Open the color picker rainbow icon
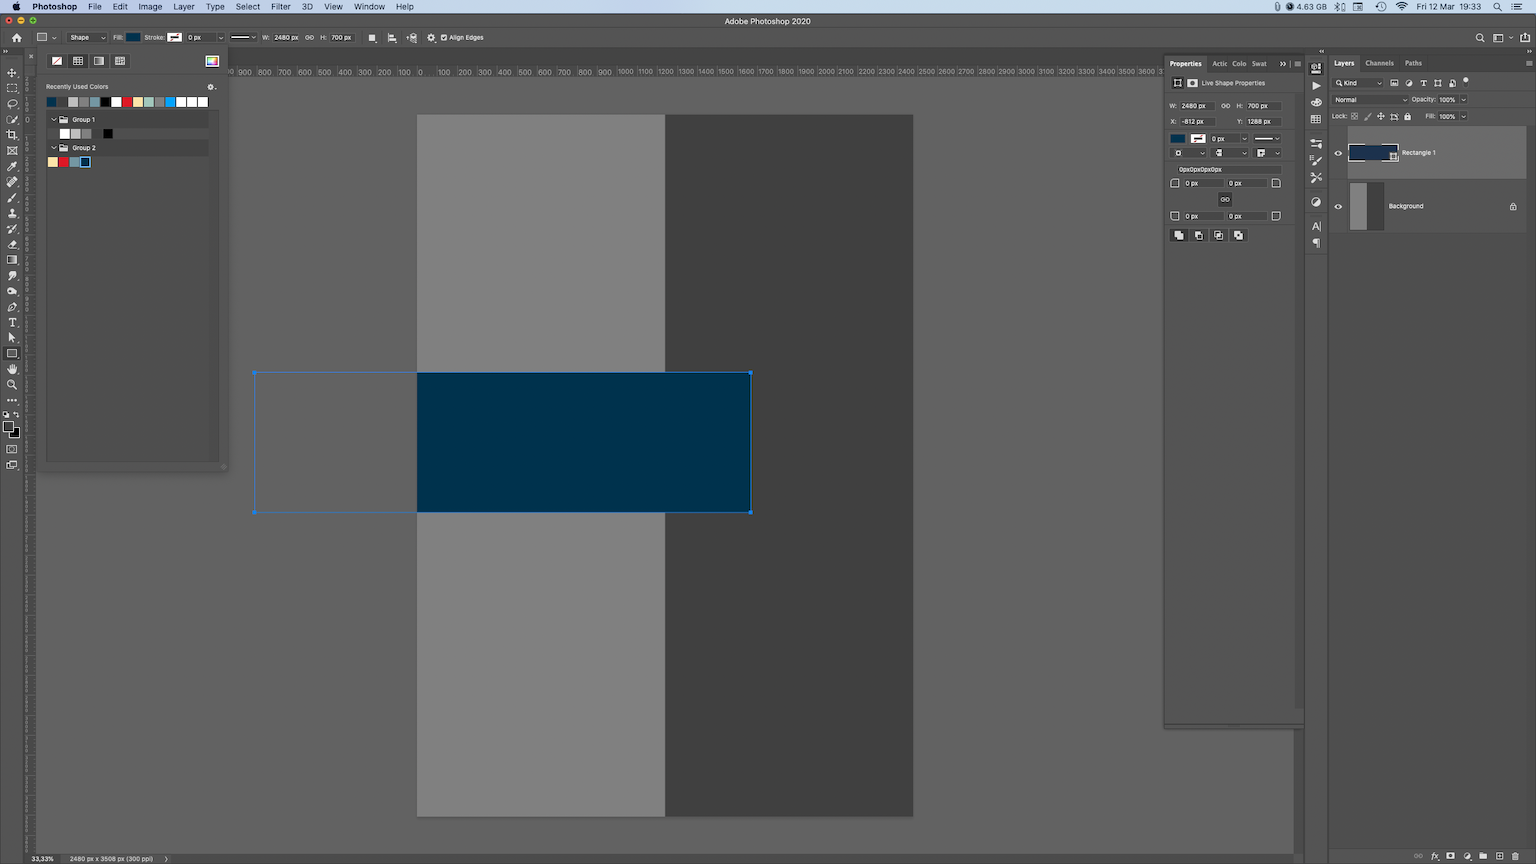The image size is (1536, 864). click(x=212, y=61)
